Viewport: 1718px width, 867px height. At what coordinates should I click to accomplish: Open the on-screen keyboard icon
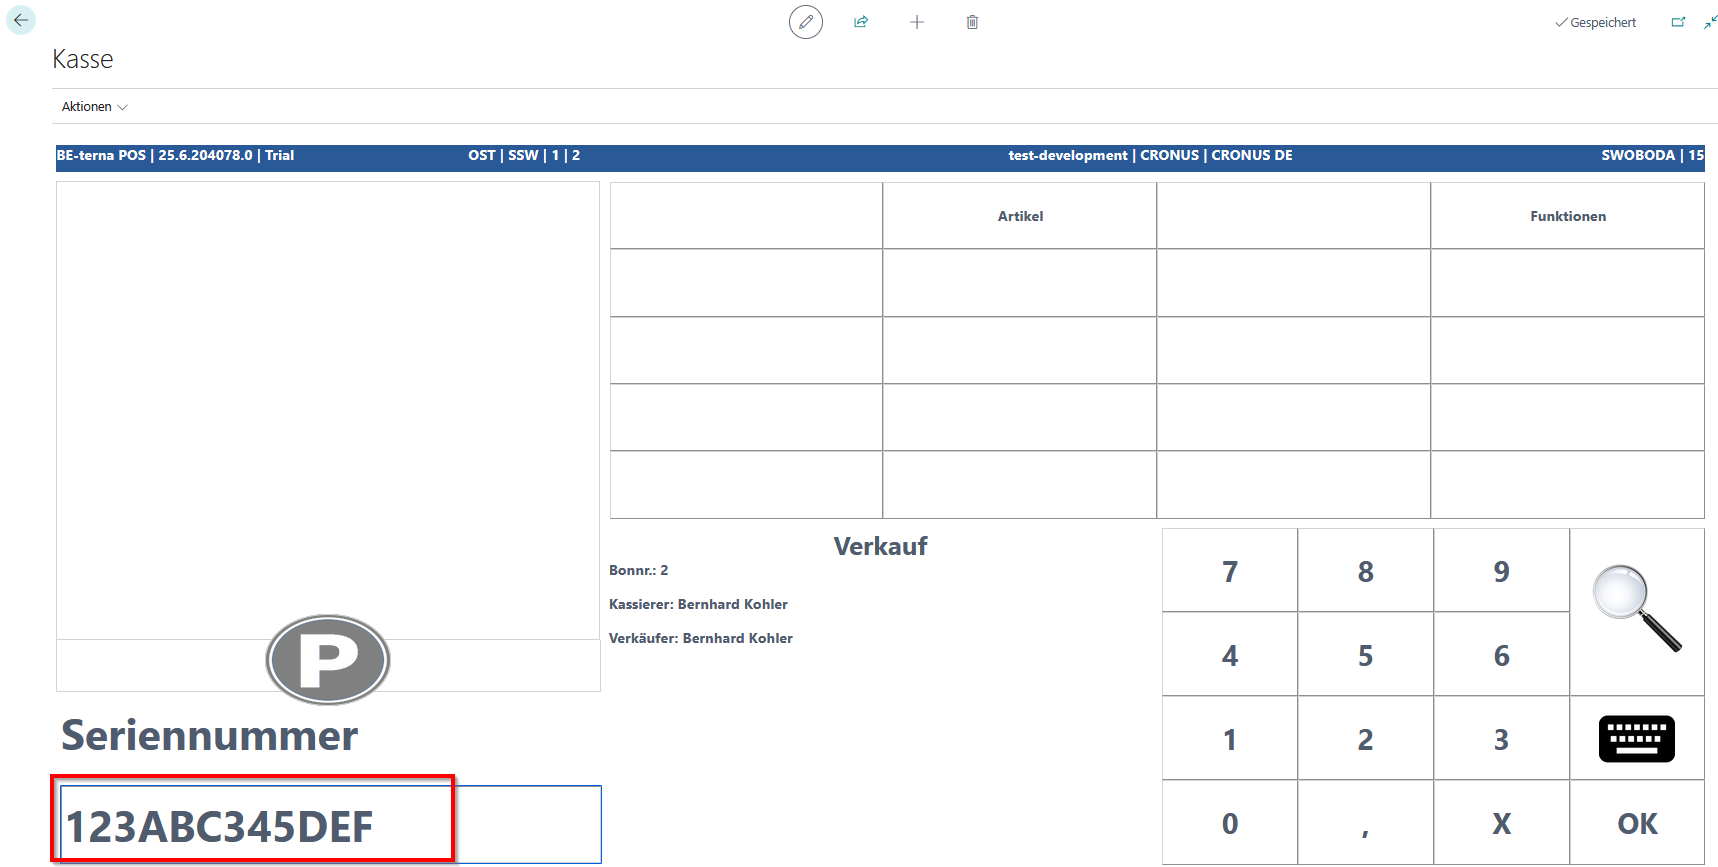coord(1636,739)
